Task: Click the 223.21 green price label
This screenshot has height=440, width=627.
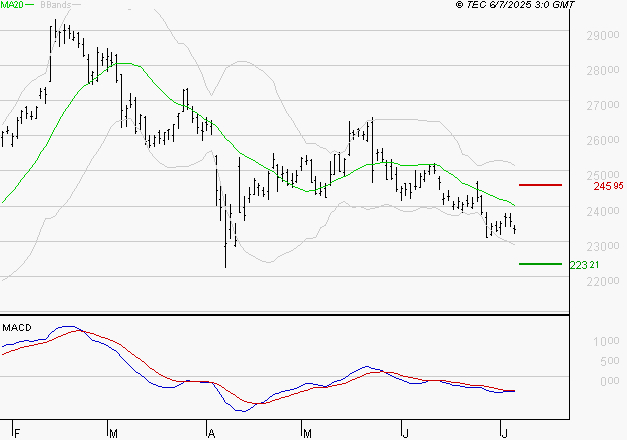Action: 584,265
